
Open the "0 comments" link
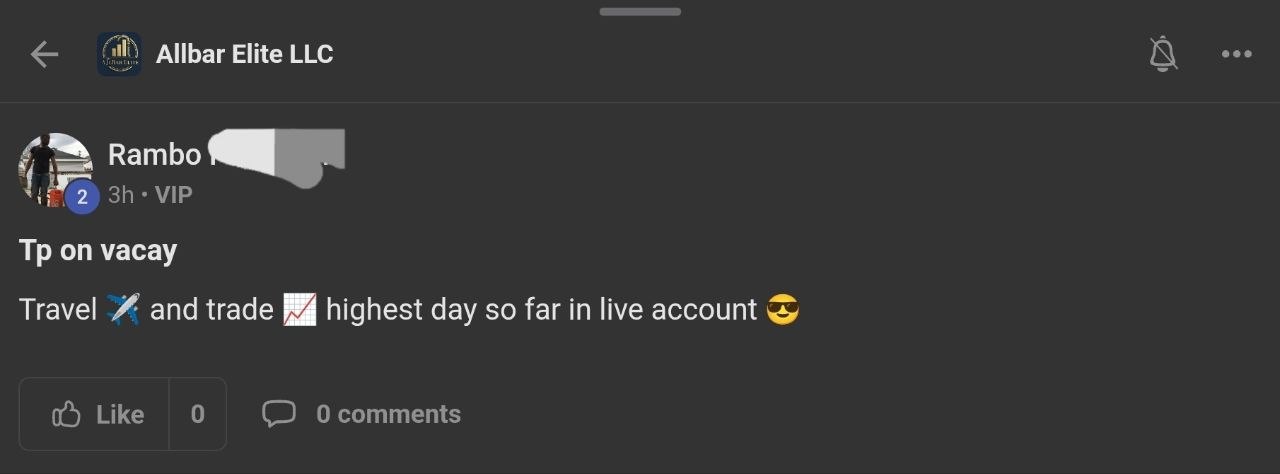click(388, 414)
